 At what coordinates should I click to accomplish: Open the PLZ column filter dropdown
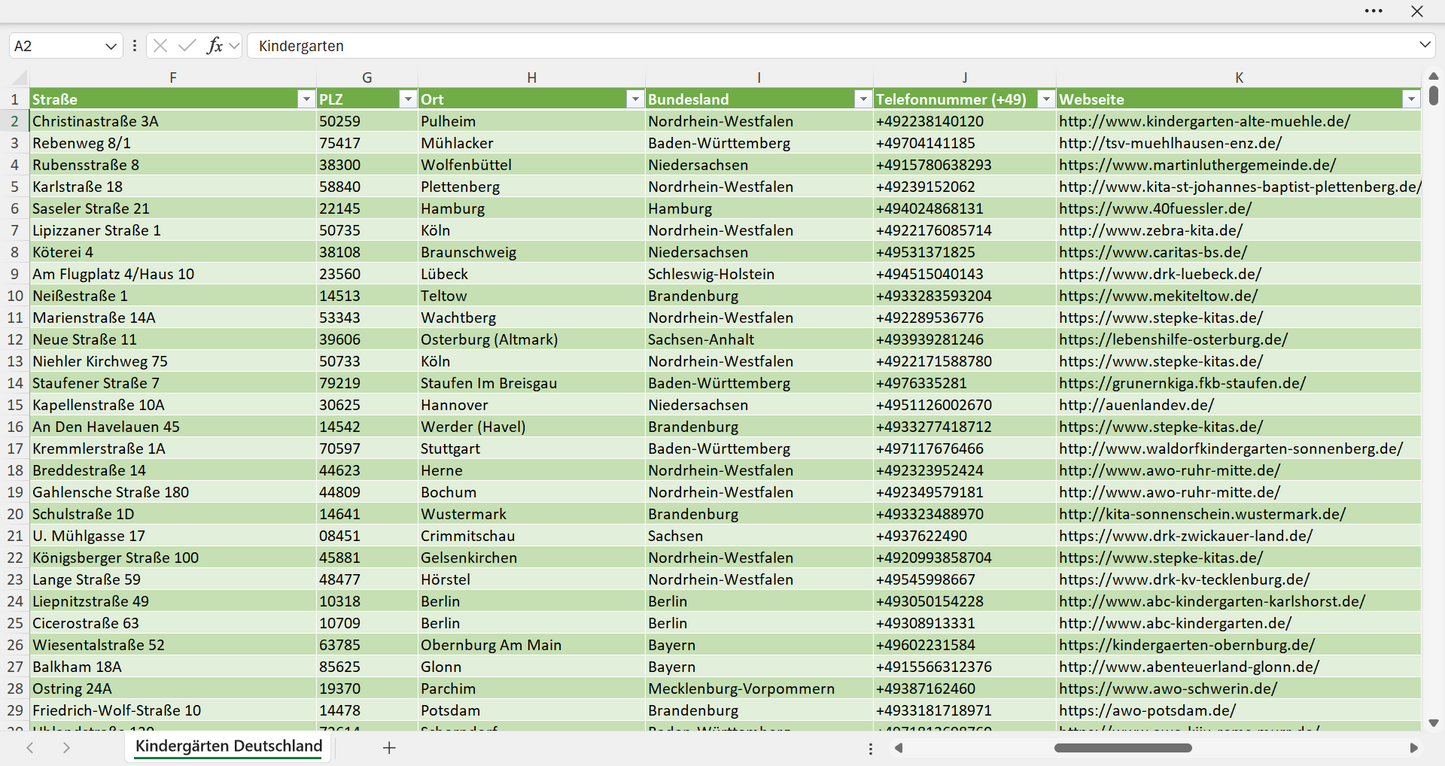(407, 99)
